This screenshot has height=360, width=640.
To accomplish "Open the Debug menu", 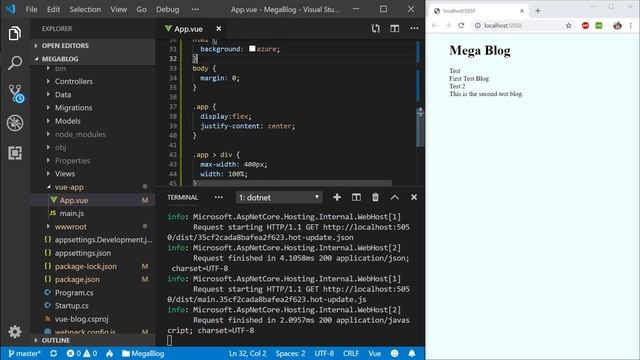I will (x=167, y=9).
